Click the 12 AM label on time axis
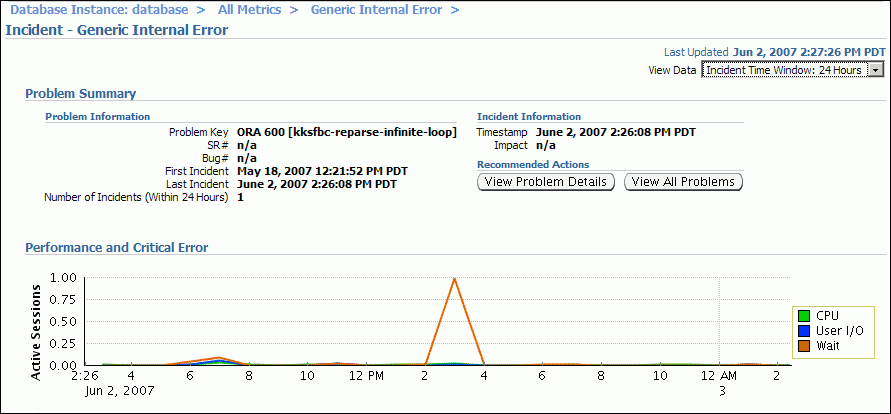Viewport: 891px width, 414px height. point(720,376)
